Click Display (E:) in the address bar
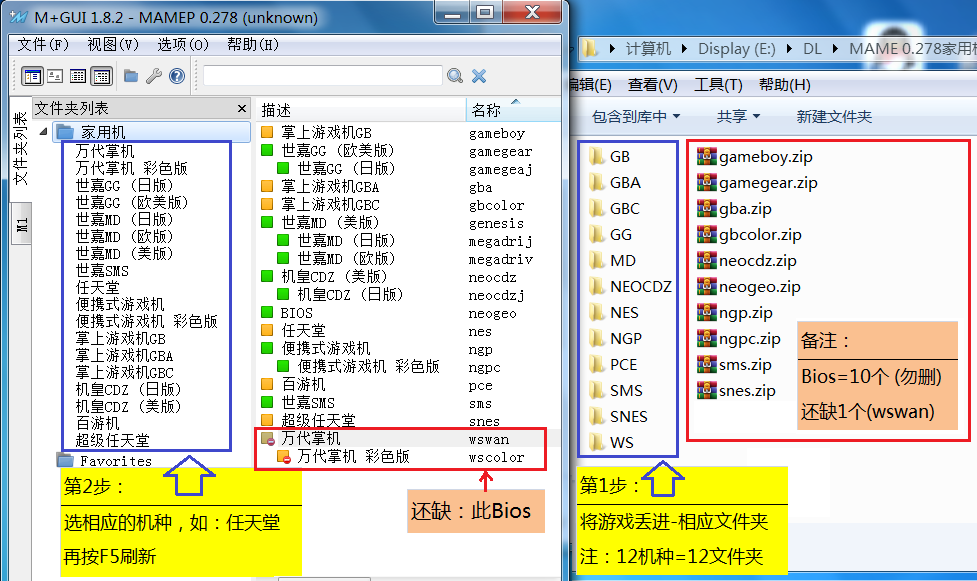Image resolution: width=977 pixels, height=581 pixels. [736, 49]
